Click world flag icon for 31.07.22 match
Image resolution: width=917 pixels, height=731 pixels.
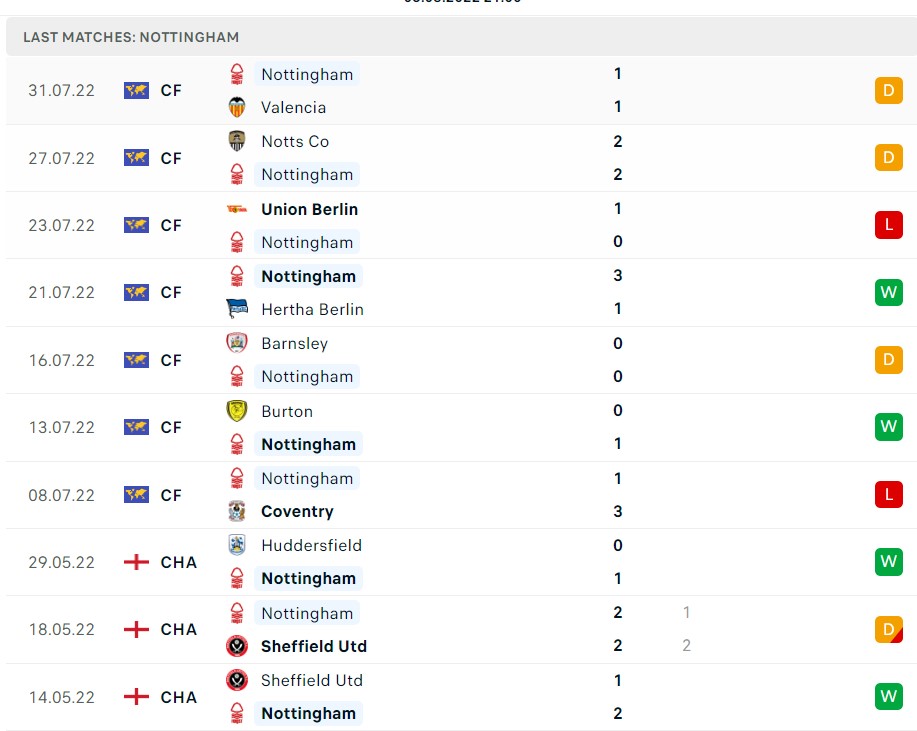136,90
